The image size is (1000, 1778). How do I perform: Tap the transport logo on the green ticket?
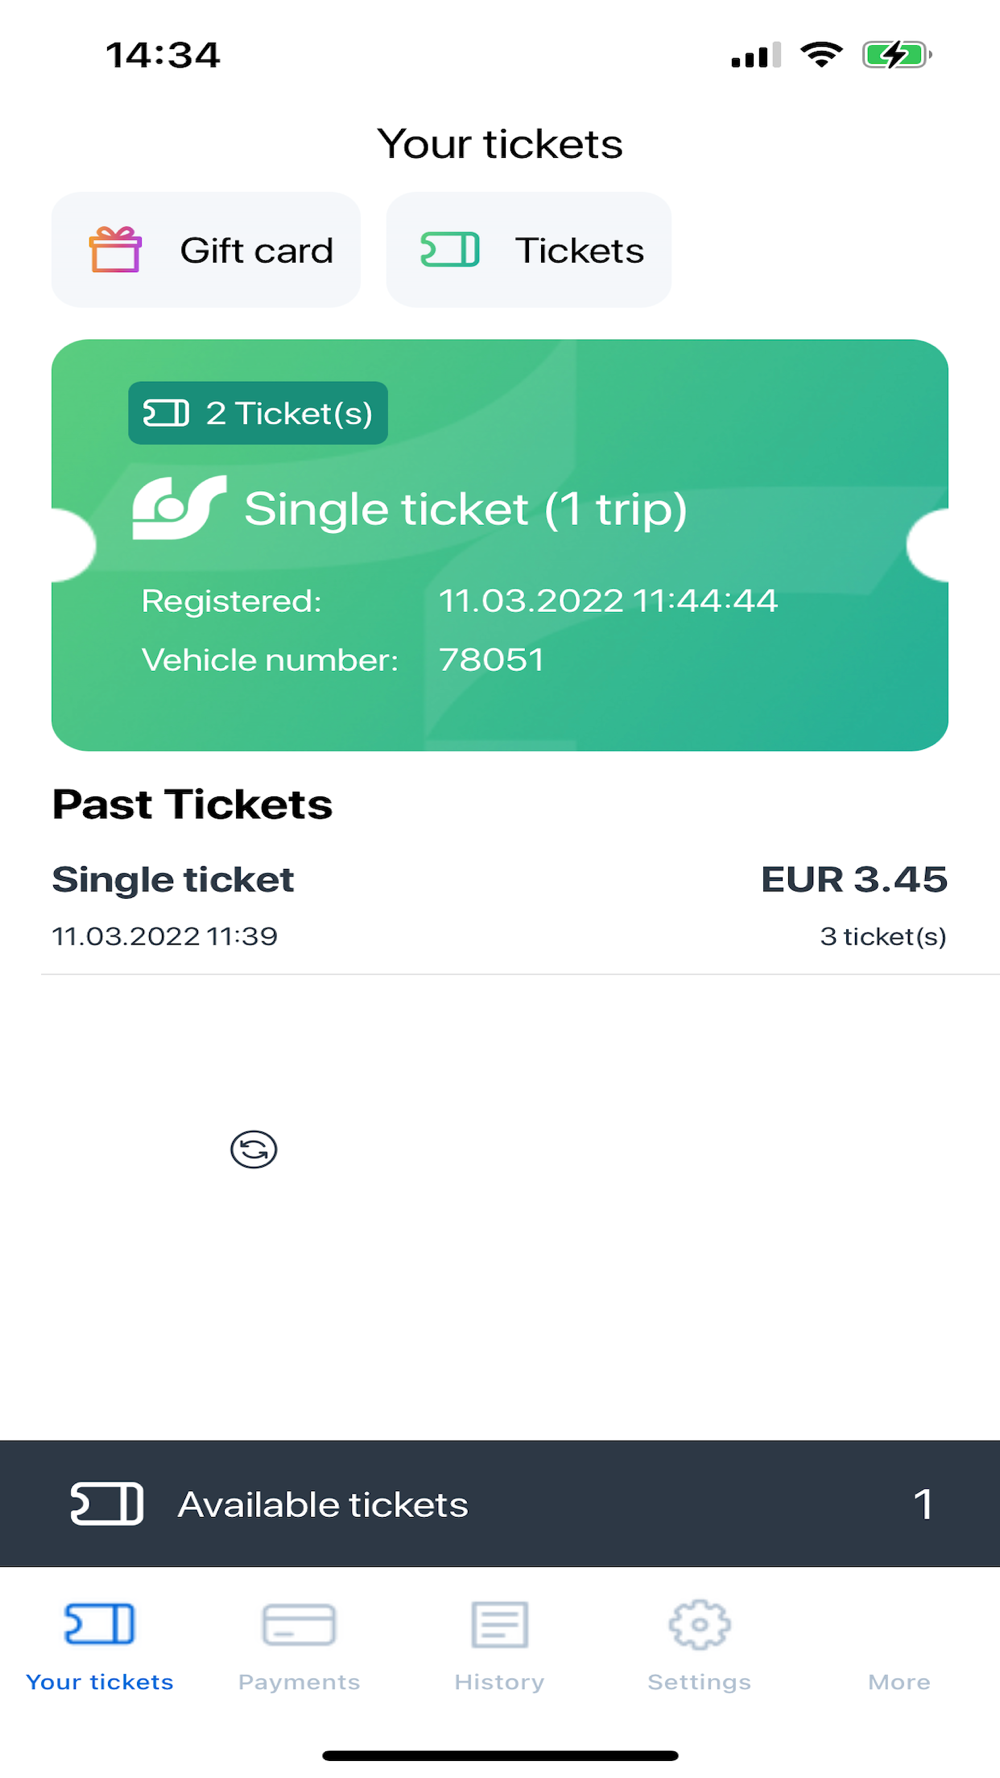(x=180, y=507)
